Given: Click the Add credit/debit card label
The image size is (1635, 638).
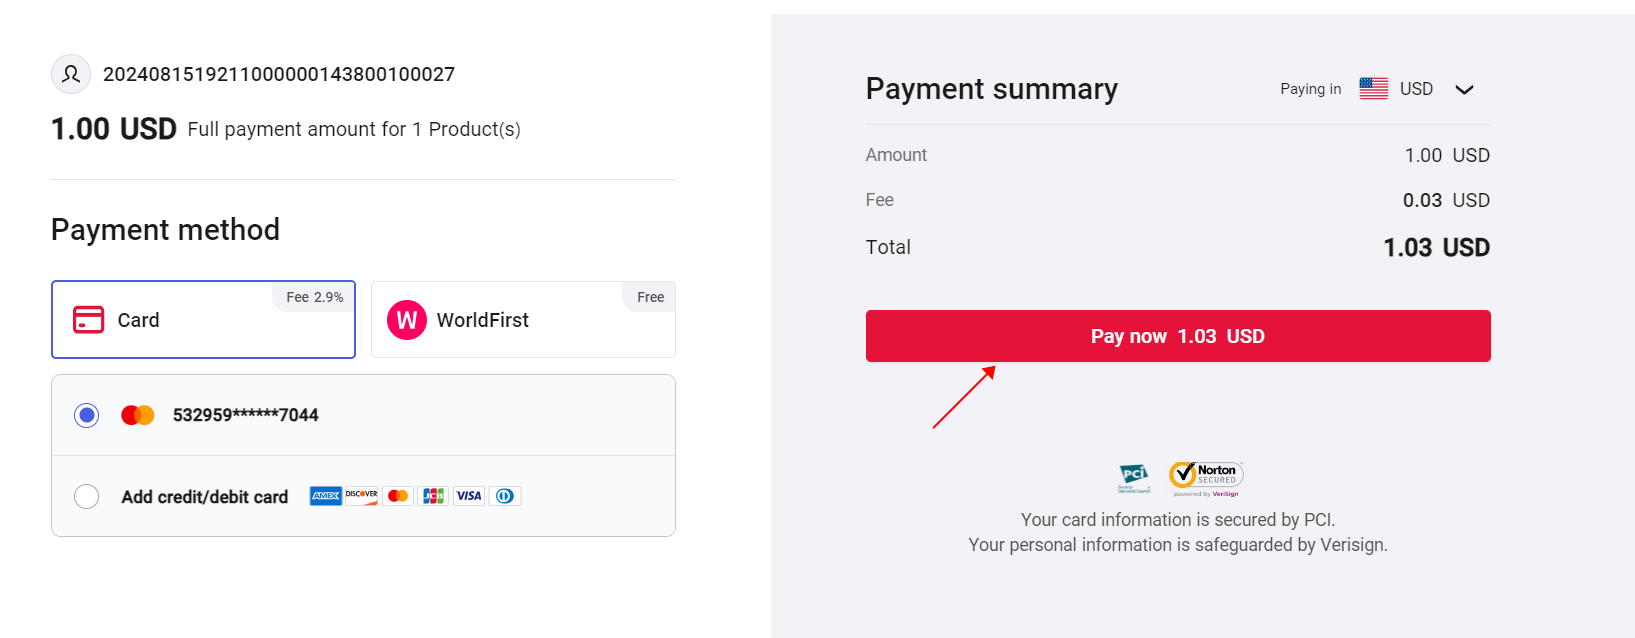Looking at the screenshot, I should (x=205, y=497).
